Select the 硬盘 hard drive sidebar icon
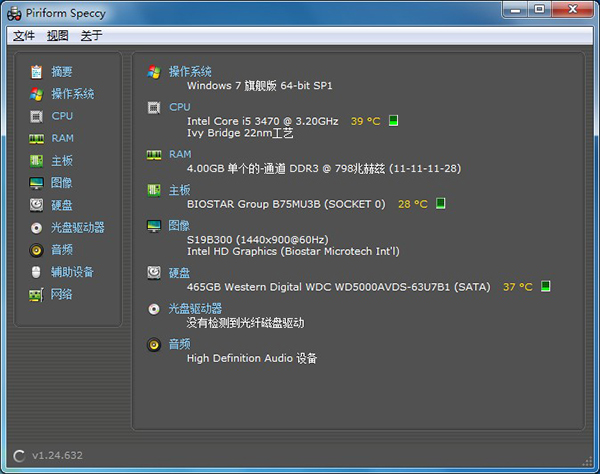This screenshot has width=600, height=474. [36, 205]
